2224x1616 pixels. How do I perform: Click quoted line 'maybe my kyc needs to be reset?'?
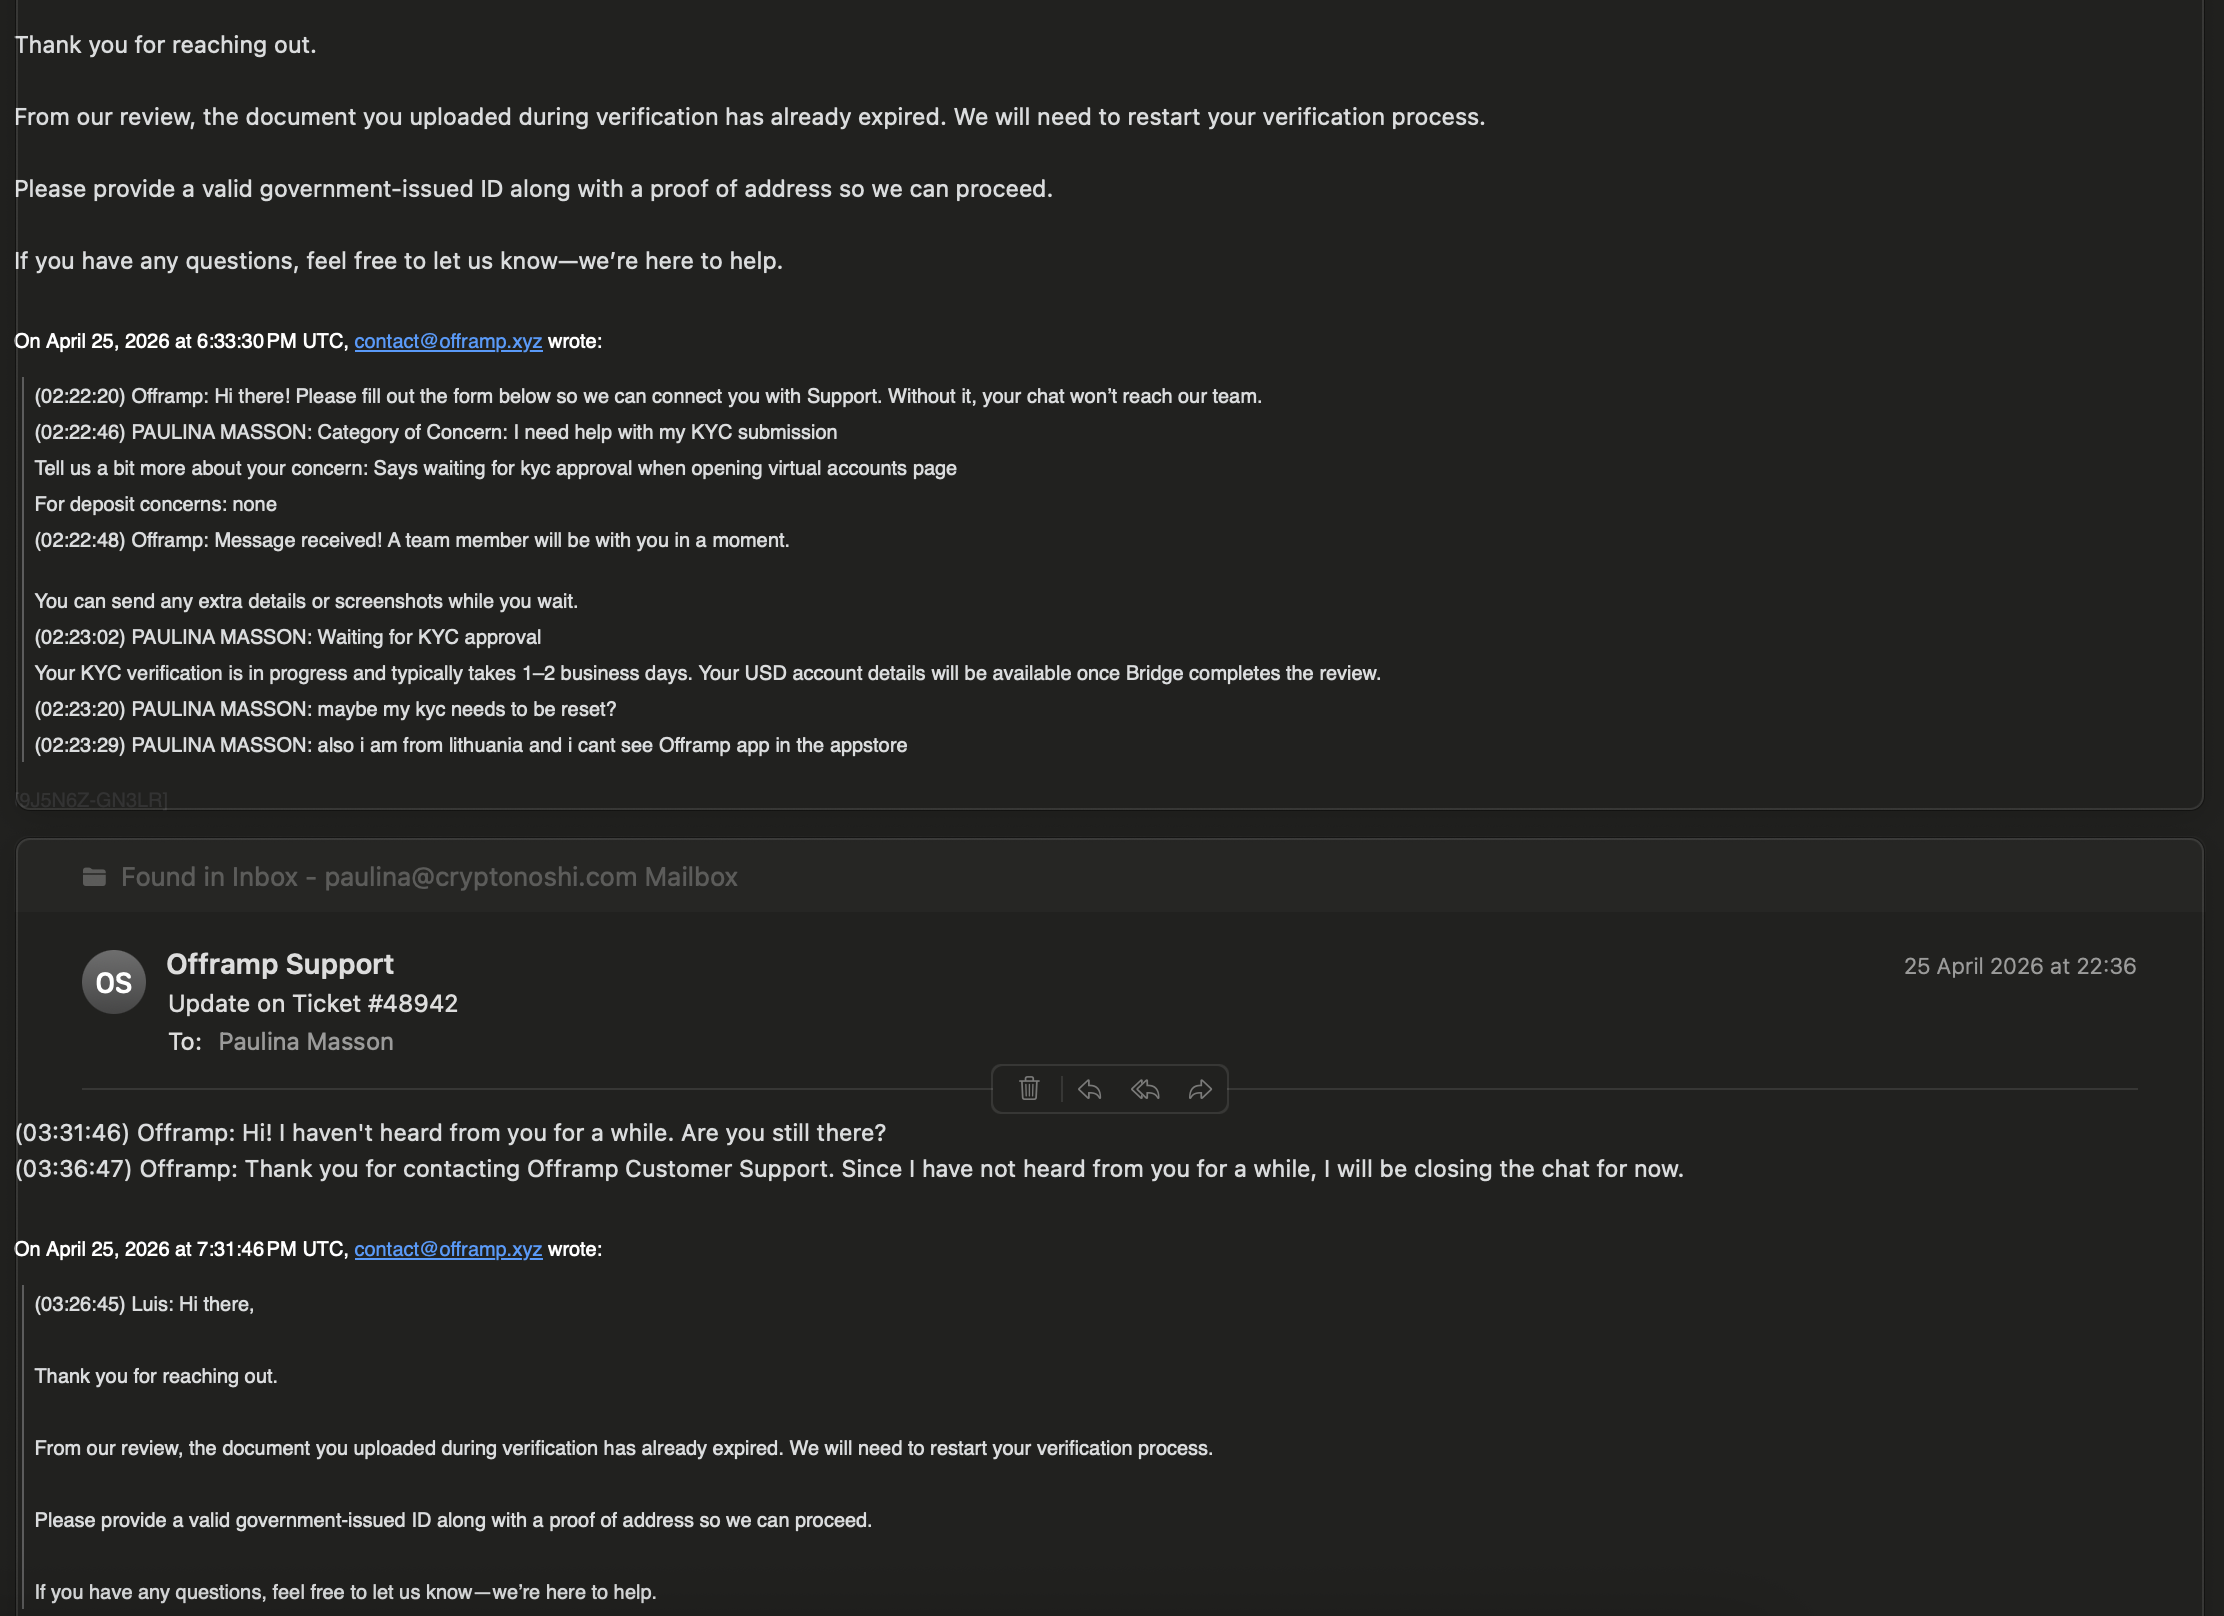click(x=325, y=709)
